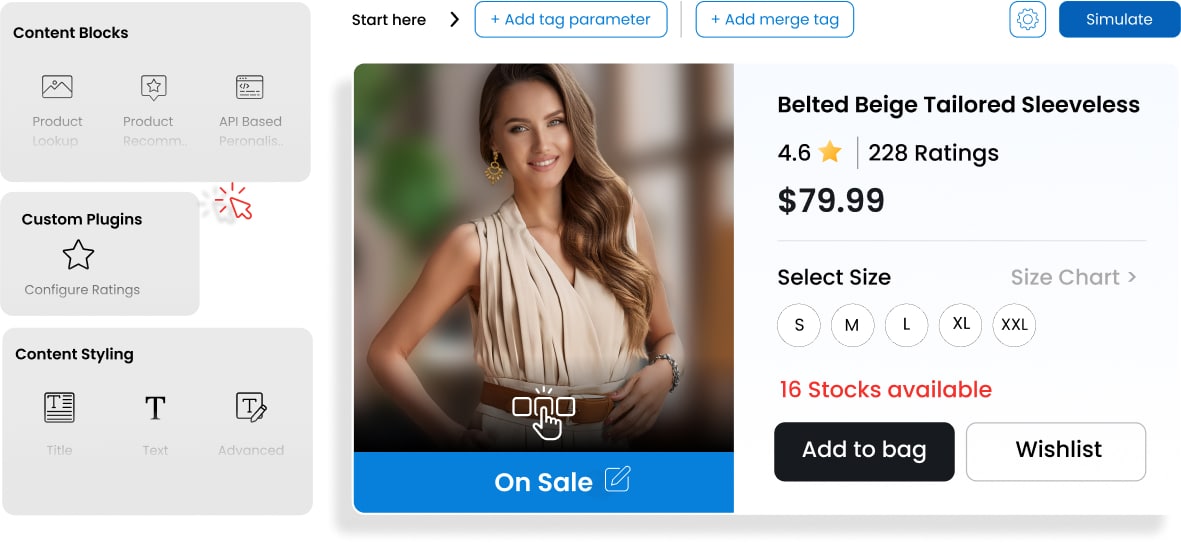Click the Add to bag button
The image size is (1181, 545).
click(x=864, y=451)
